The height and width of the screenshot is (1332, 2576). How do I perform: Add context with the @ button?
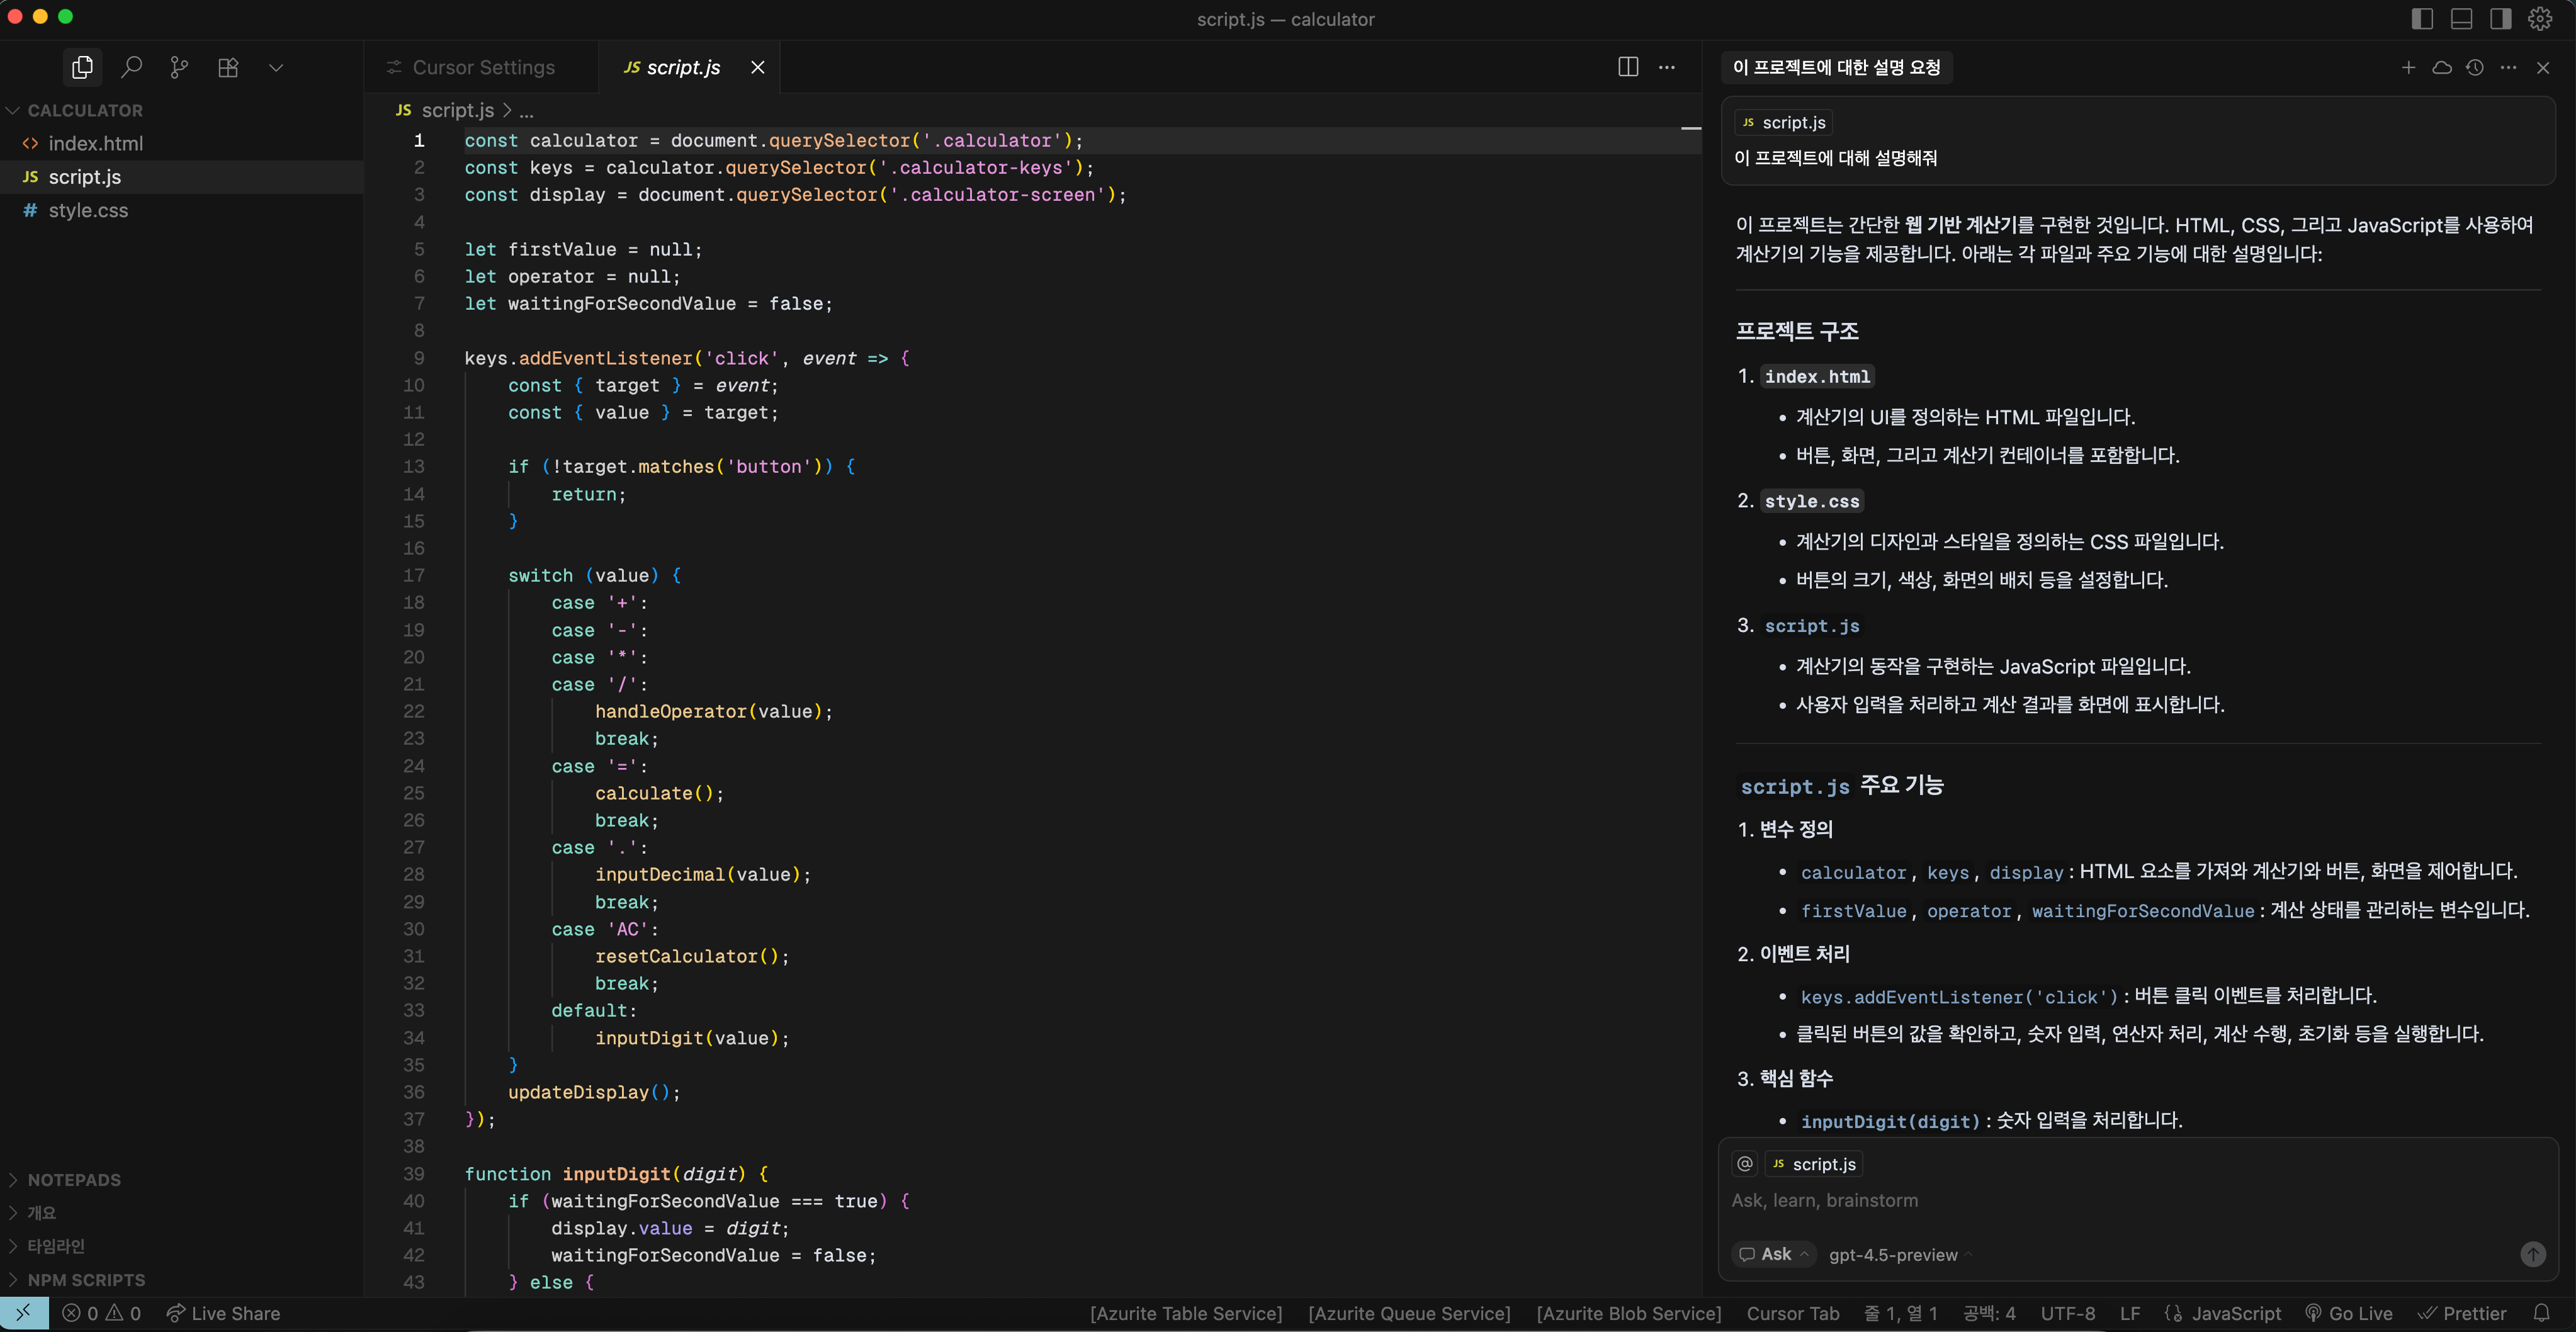tap(1745, 1164)
